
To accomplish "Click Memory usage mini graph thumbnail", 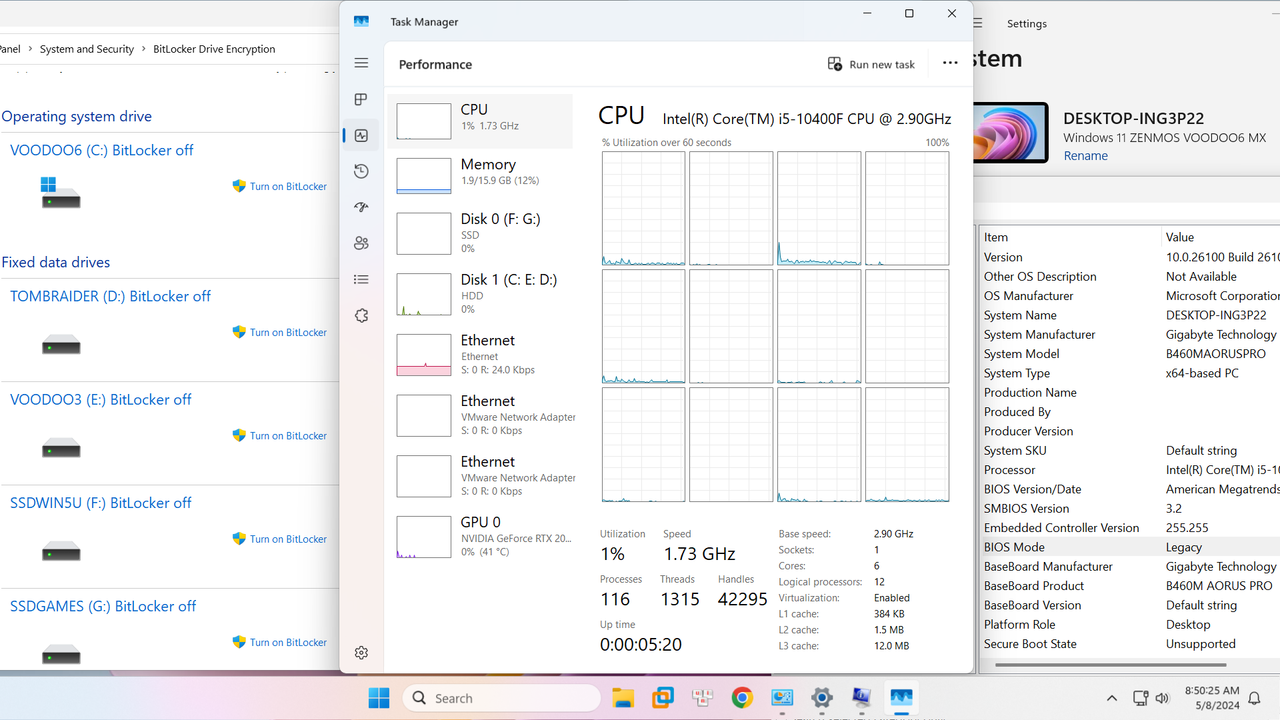I will click(x=424, y=175).
